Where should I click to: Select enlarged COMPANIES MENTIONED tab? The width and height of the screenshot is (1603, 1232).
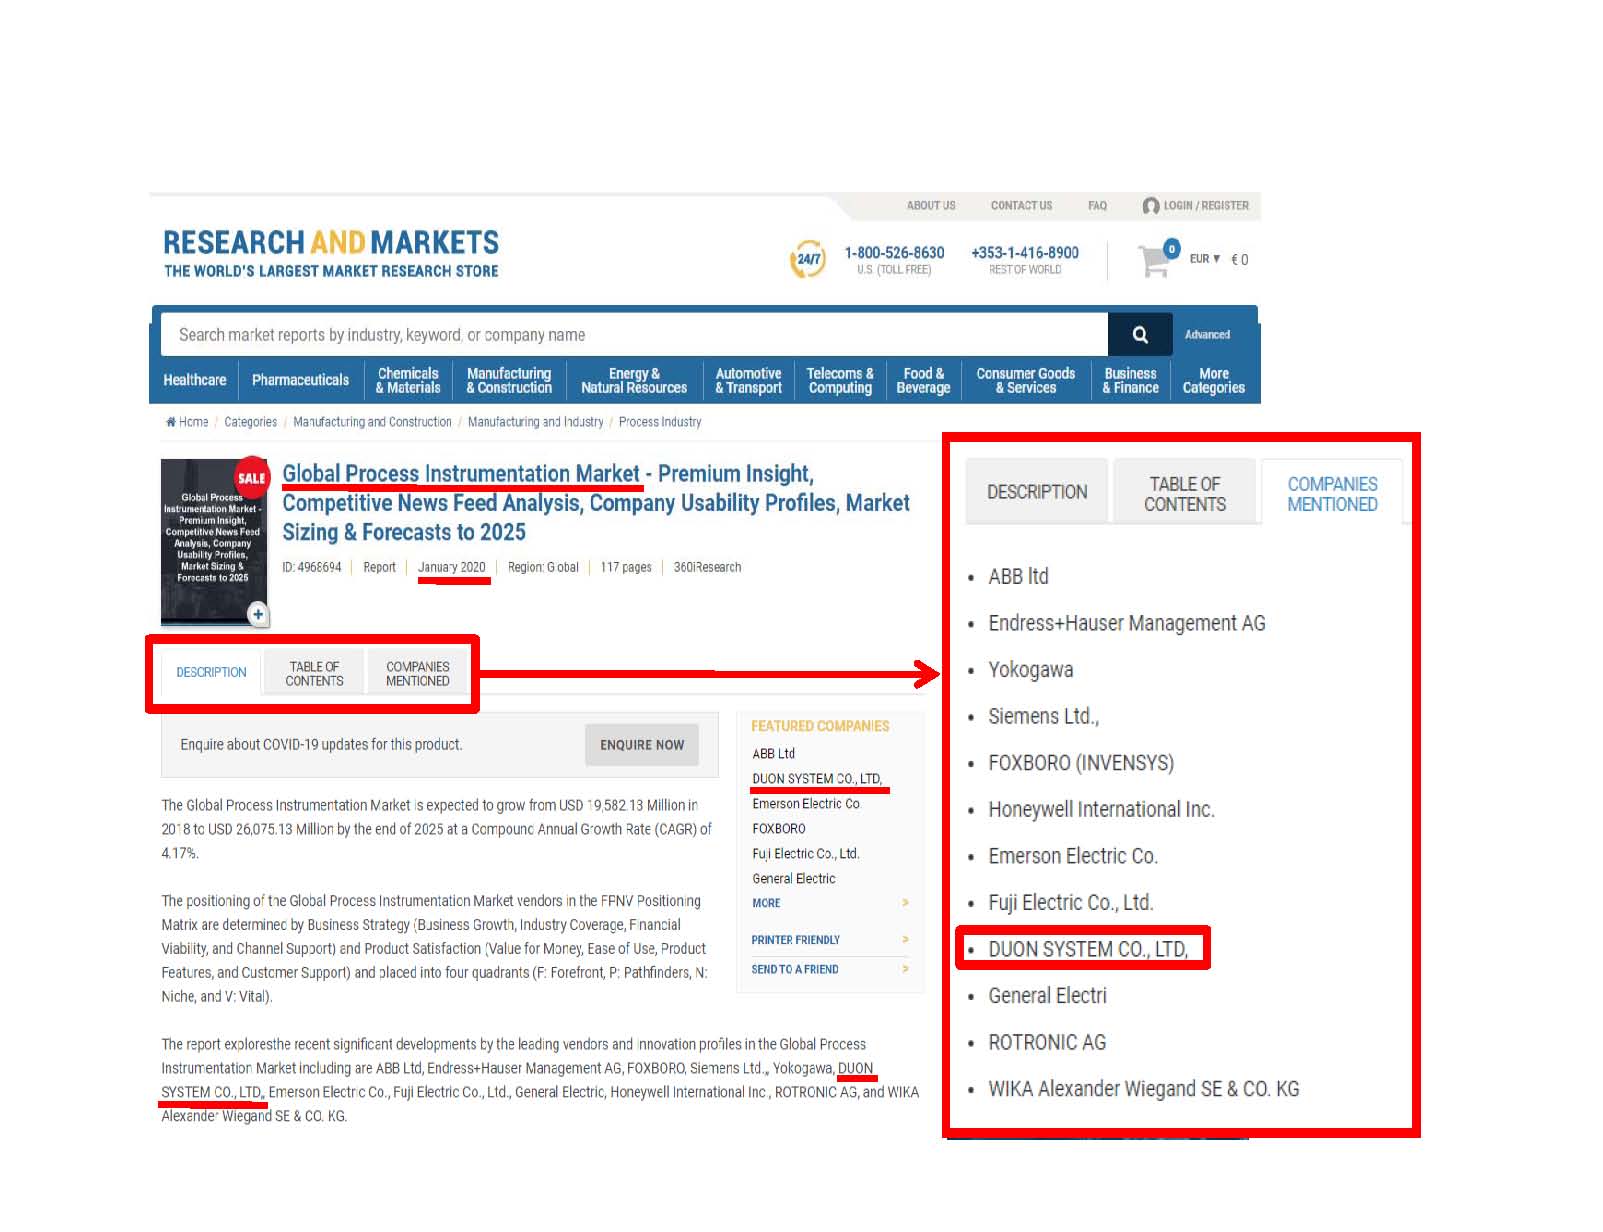tap(1332, 494)
